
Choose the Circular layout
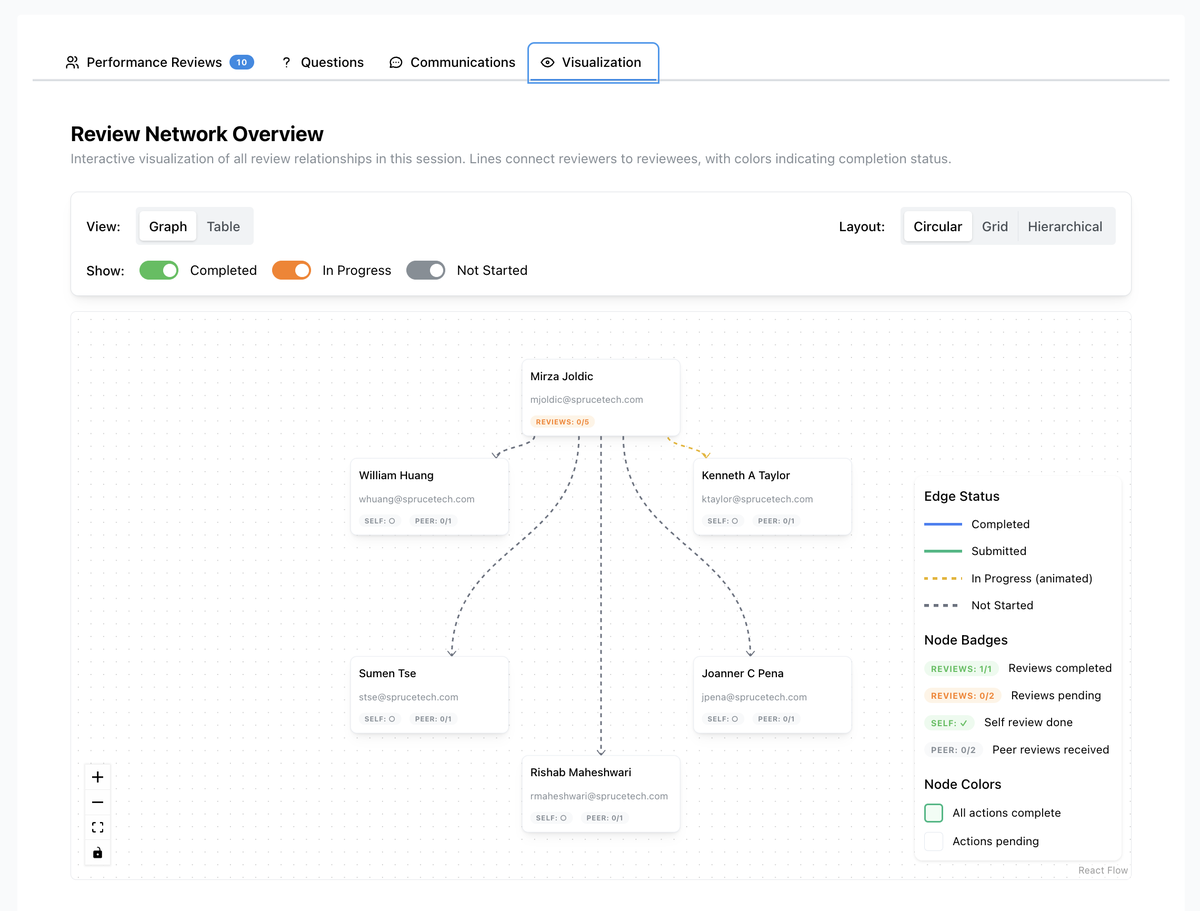click(938, 226)
